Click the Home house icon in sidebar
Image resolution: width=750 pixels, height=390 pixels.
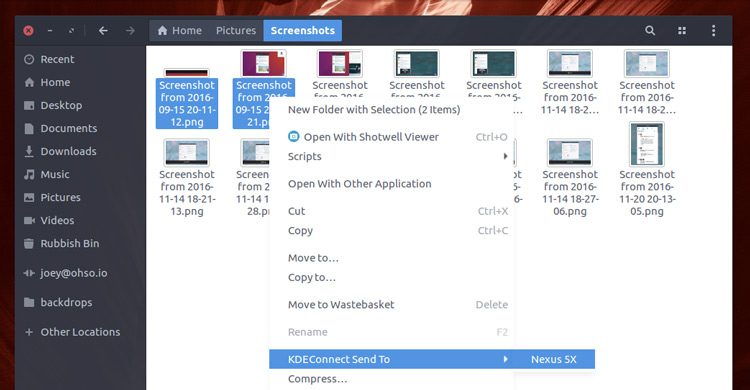point(29,82)
